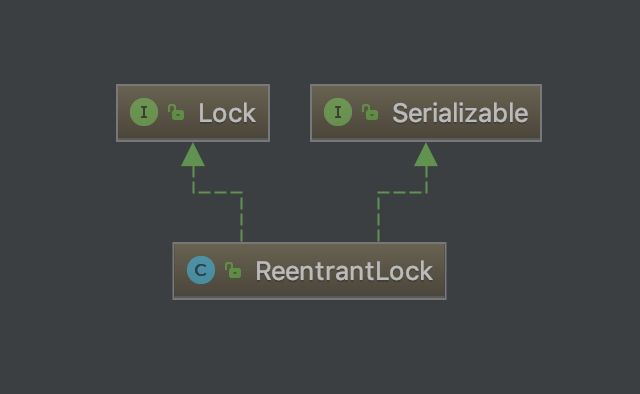Viewport: 640px width, 394px height.
Task: Select dashed segment just below Serializable's arrowhead
Action: 426,179
